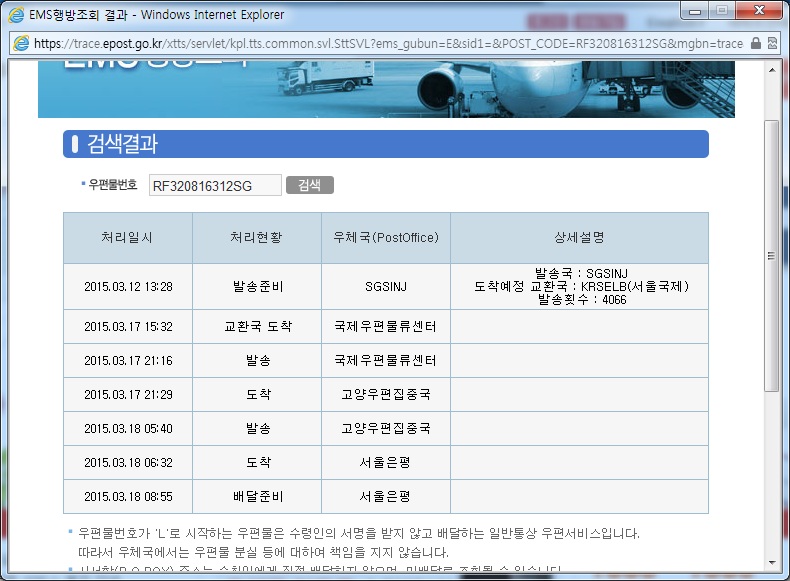Image resolution: width=790 pixels, height=581 pixels.
Task: Click the scrollbar down arrow
Action: (772, 563)
